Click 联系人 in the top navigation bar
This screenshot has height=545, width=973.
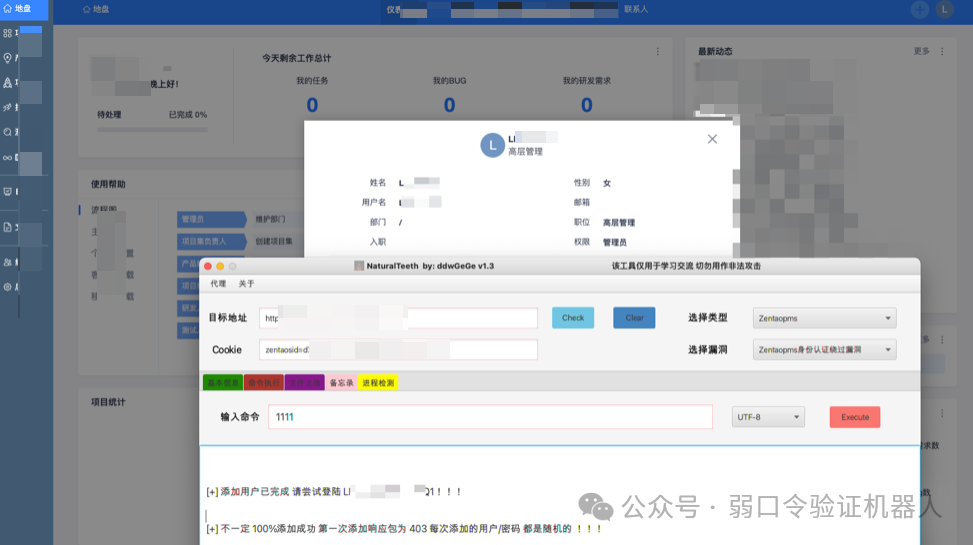click(636, 9)
